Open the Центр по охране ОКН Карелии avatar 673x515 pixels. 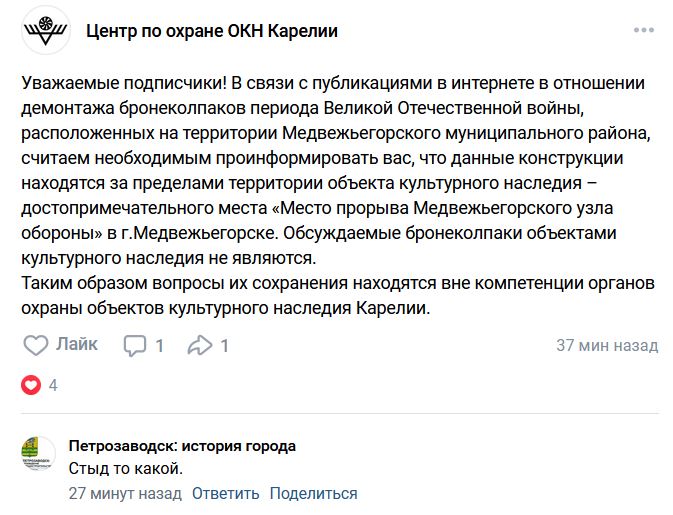[46, 30]
